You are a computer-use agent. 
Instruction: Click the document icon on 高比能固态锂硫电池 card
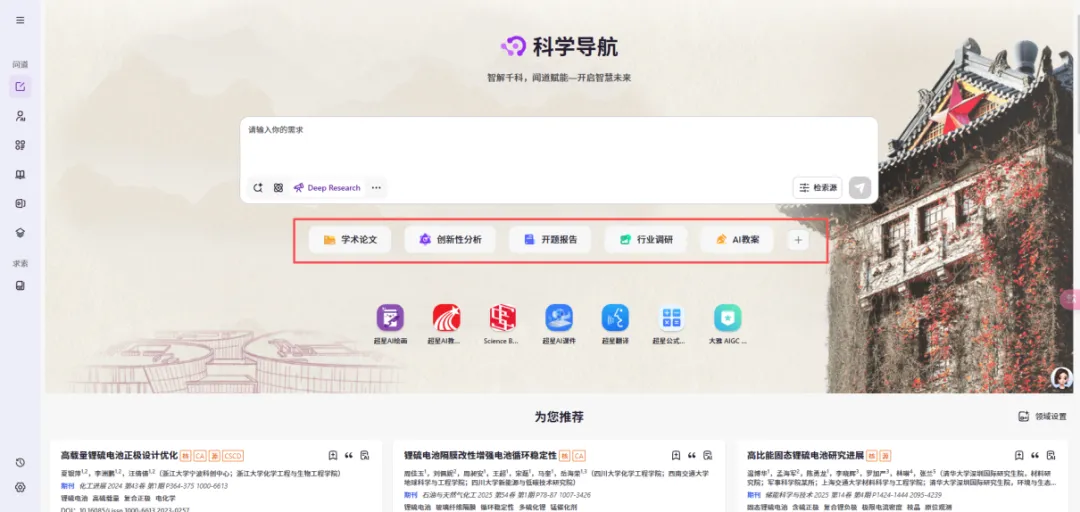pyautogui.click(x=1051, y=455)
